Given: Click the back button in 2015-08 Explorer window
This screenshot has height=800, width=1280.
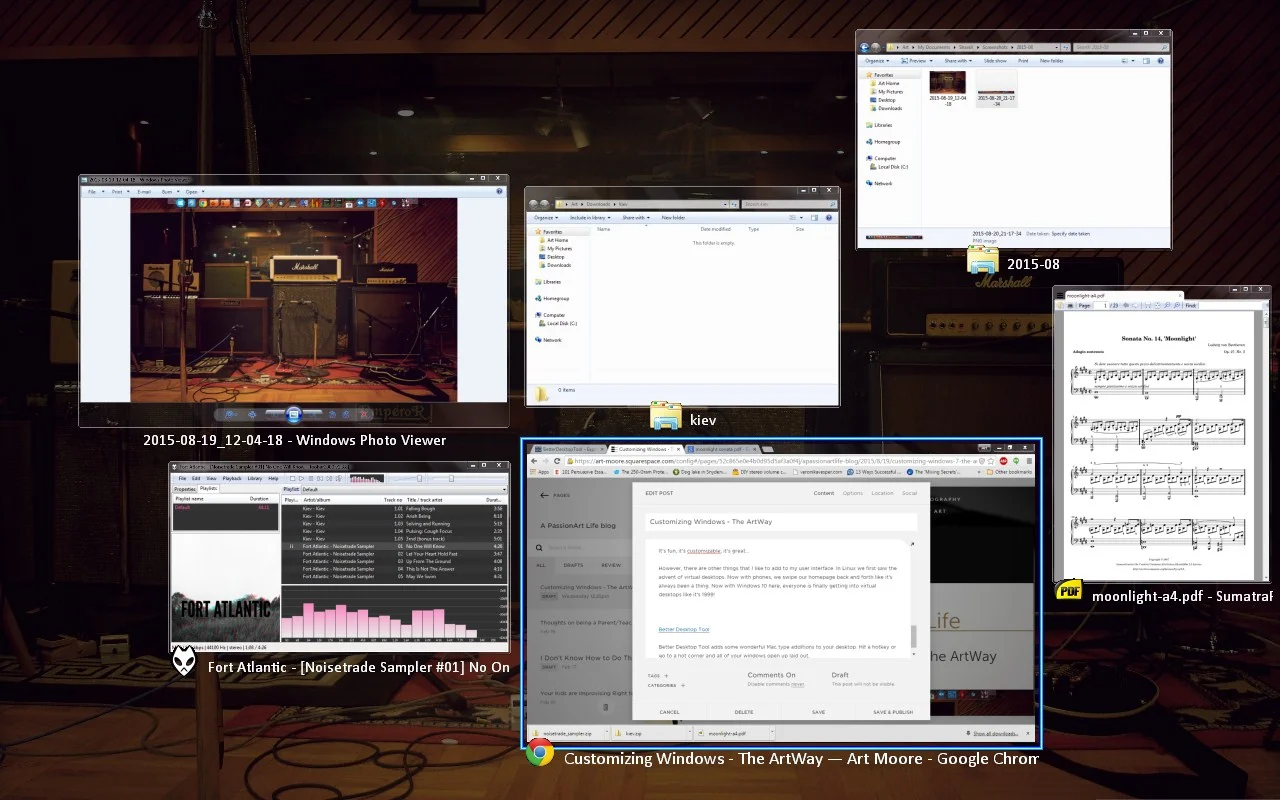Looking at the screenshot, I should (865, 46).
